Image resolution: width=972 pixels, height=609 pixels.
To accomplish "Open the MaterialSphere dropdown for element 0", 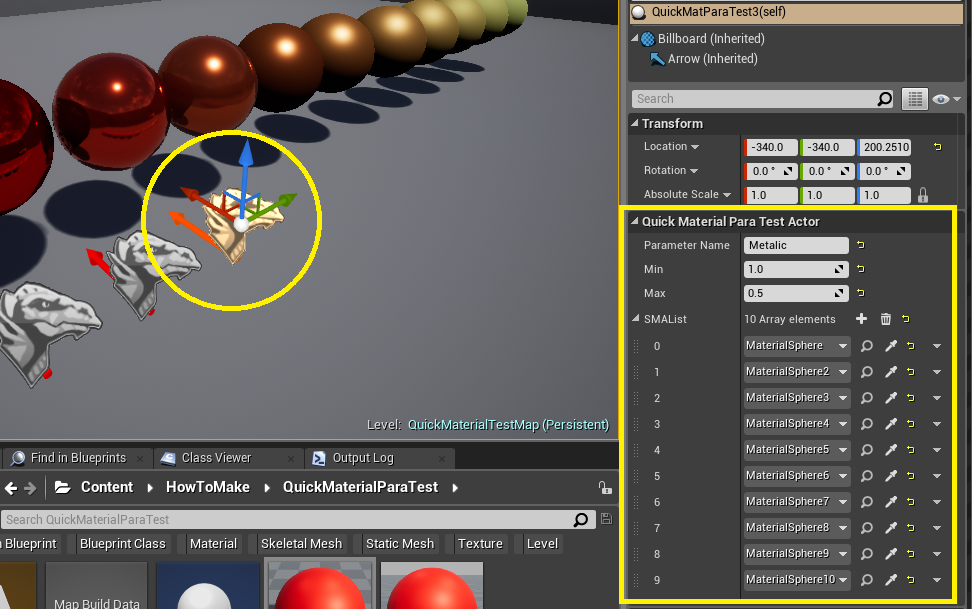I will (796, 346).
